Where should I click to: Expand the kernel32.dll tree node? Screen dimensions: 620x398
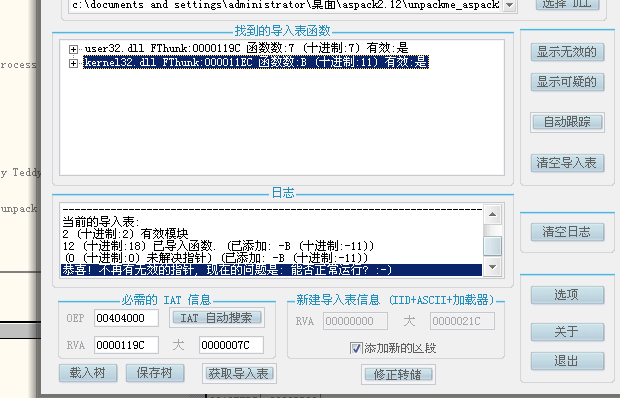(73, 63)
